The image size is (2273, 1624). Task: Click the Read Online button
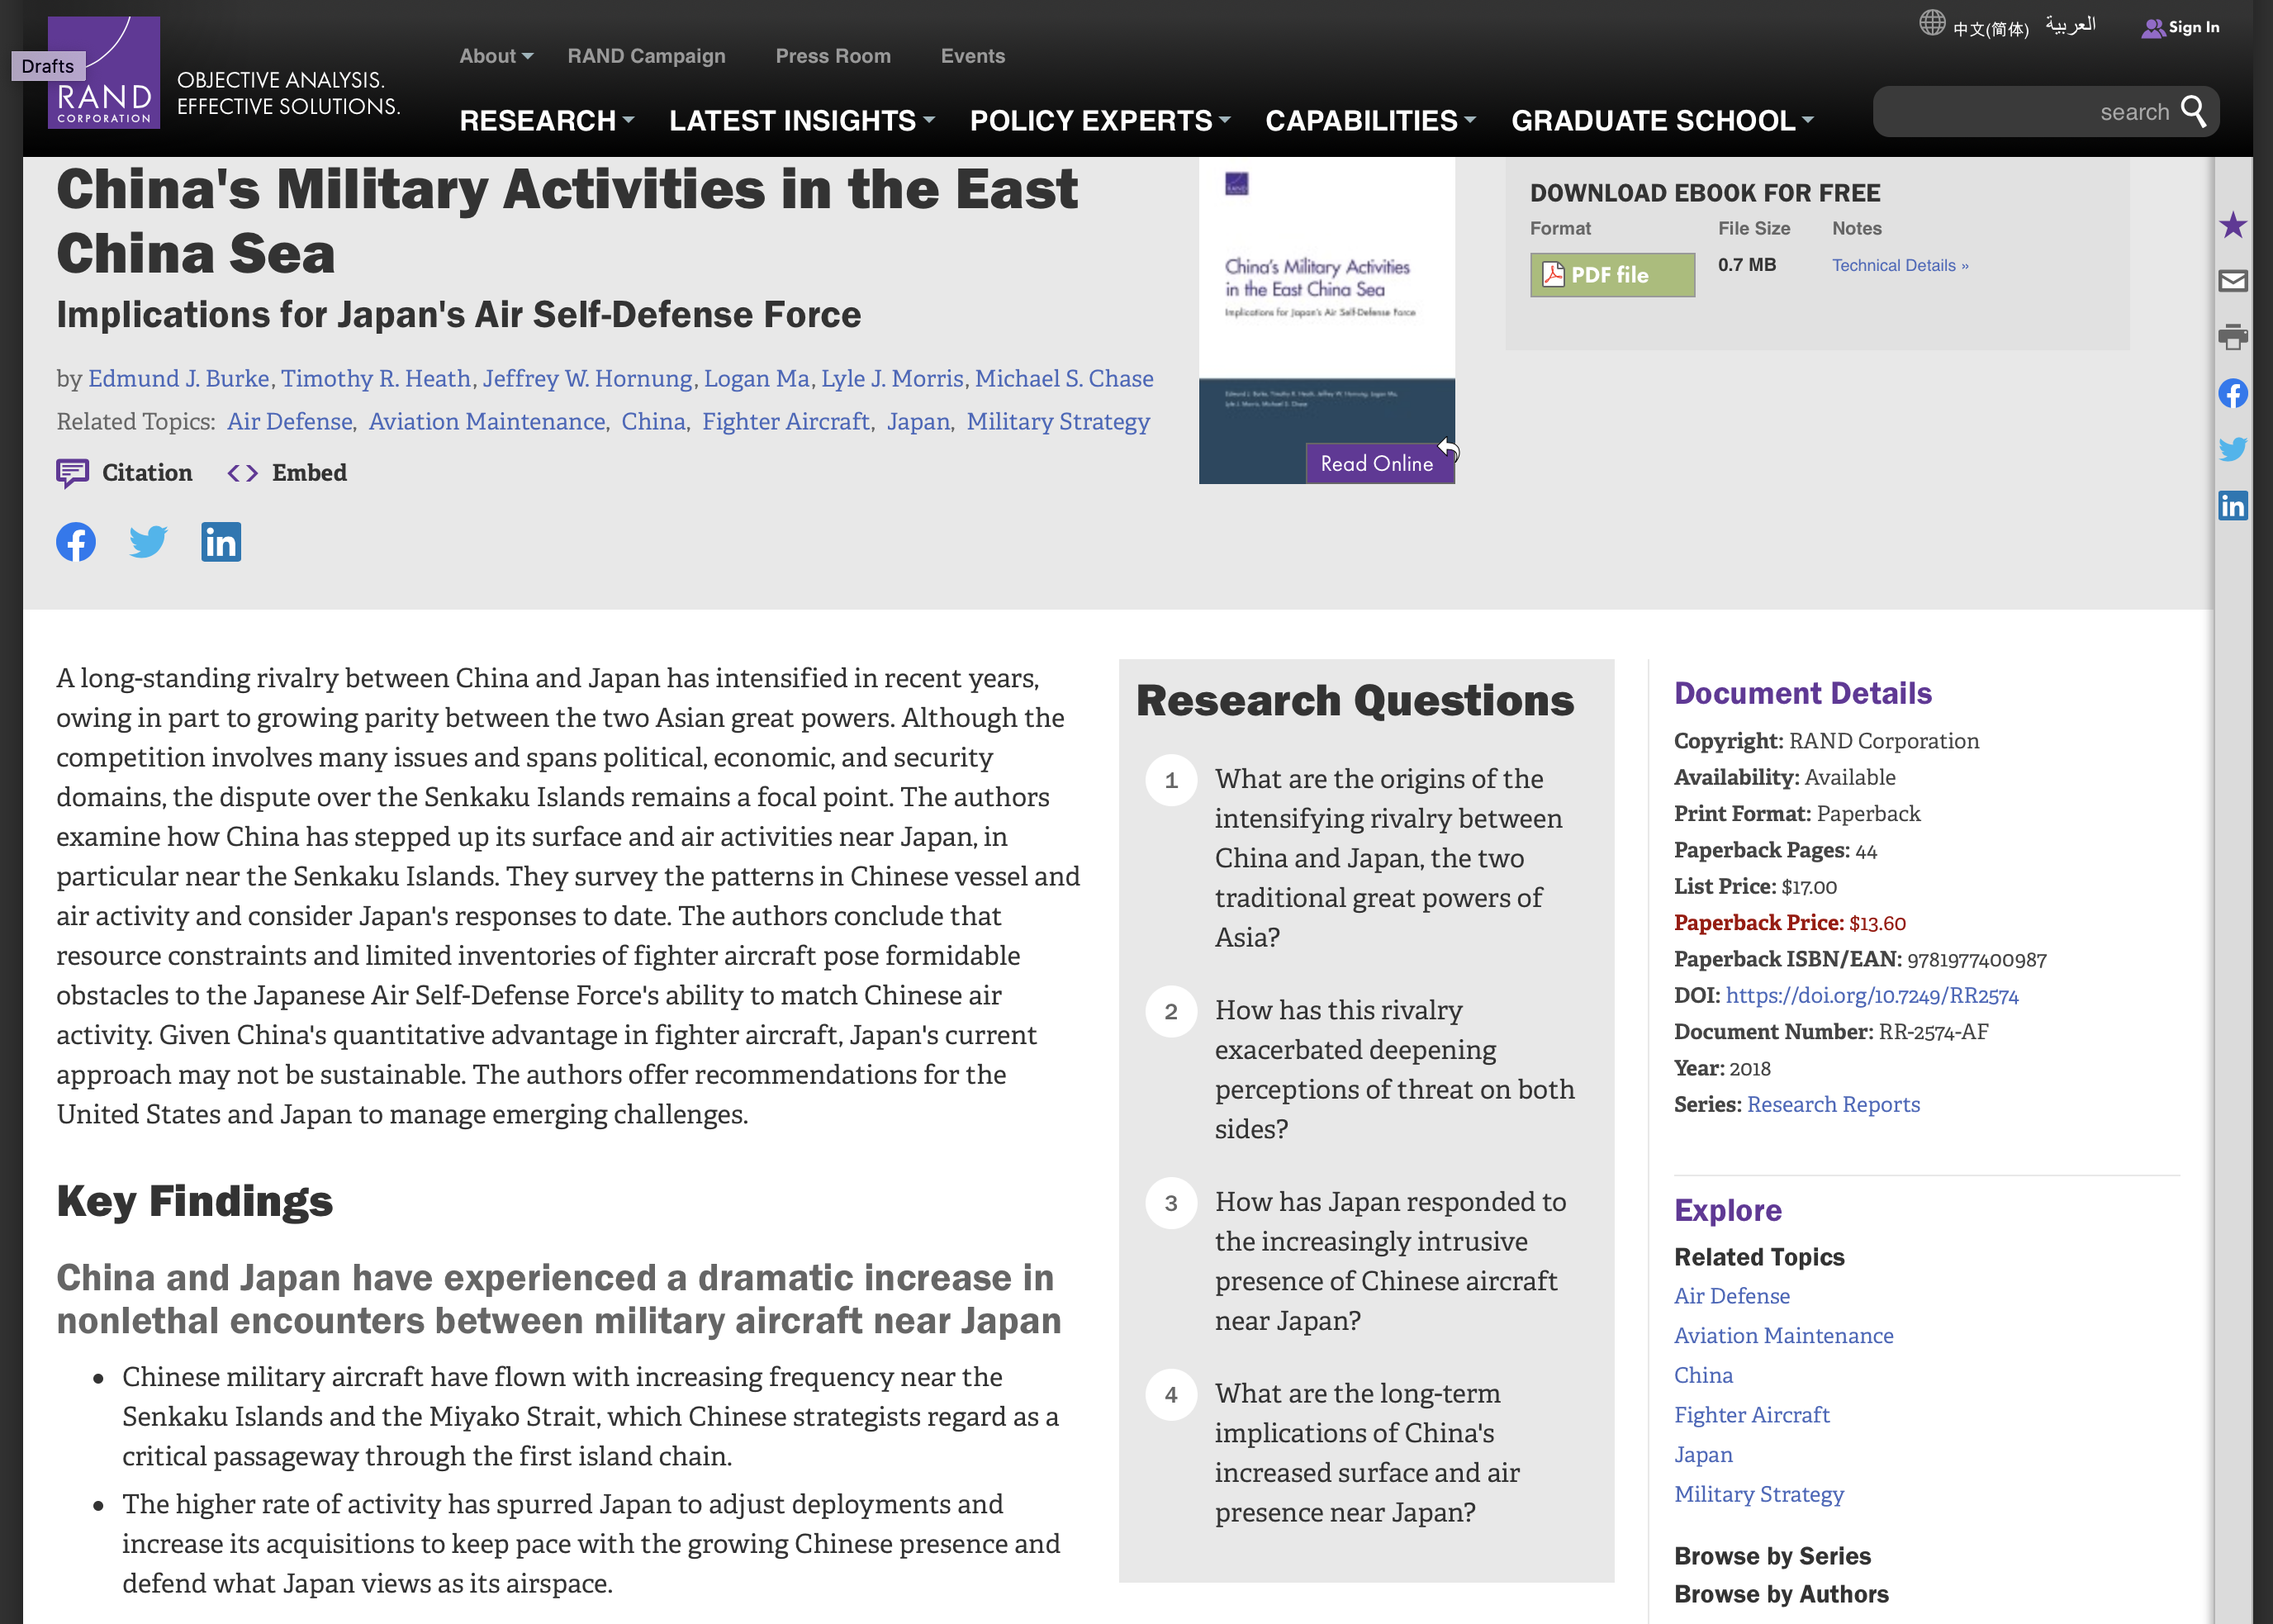(1379, 463)
